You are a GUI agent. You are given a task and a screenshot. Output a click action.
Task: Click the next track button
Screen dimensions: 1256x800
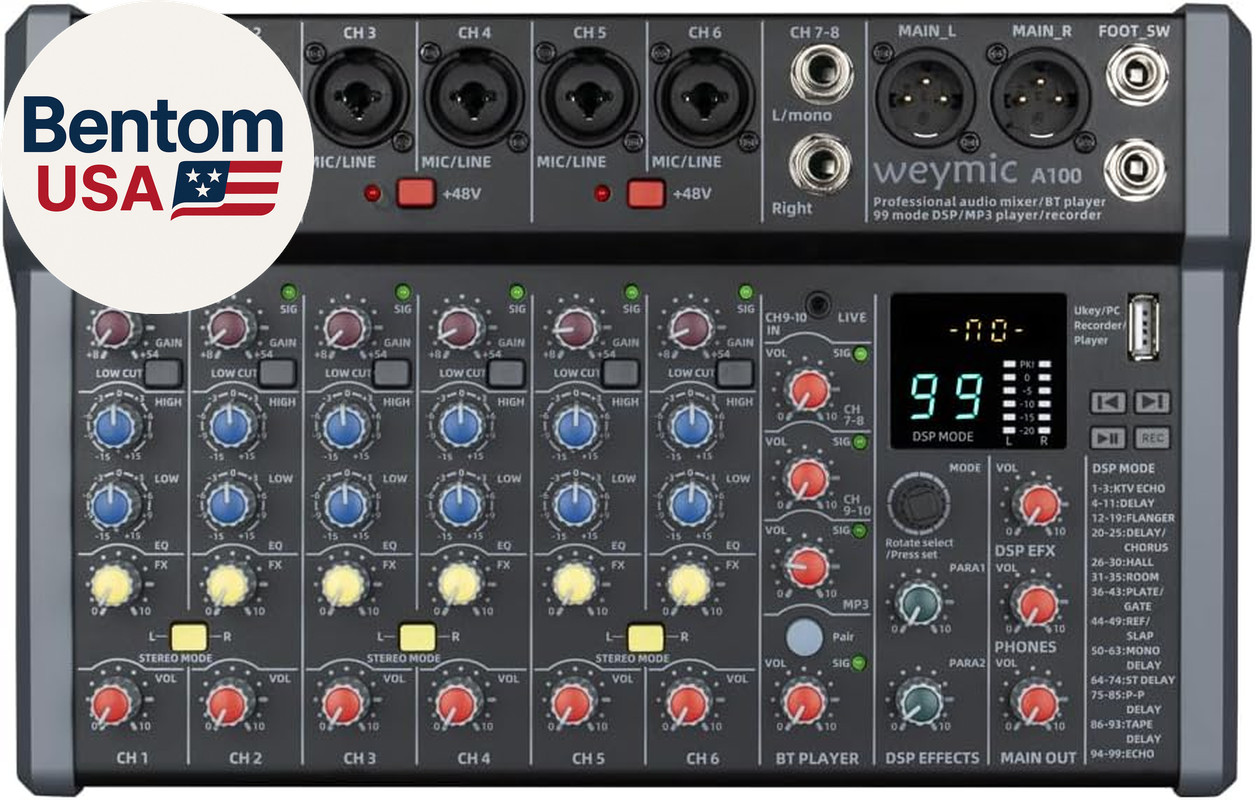tap(1152, 402)
